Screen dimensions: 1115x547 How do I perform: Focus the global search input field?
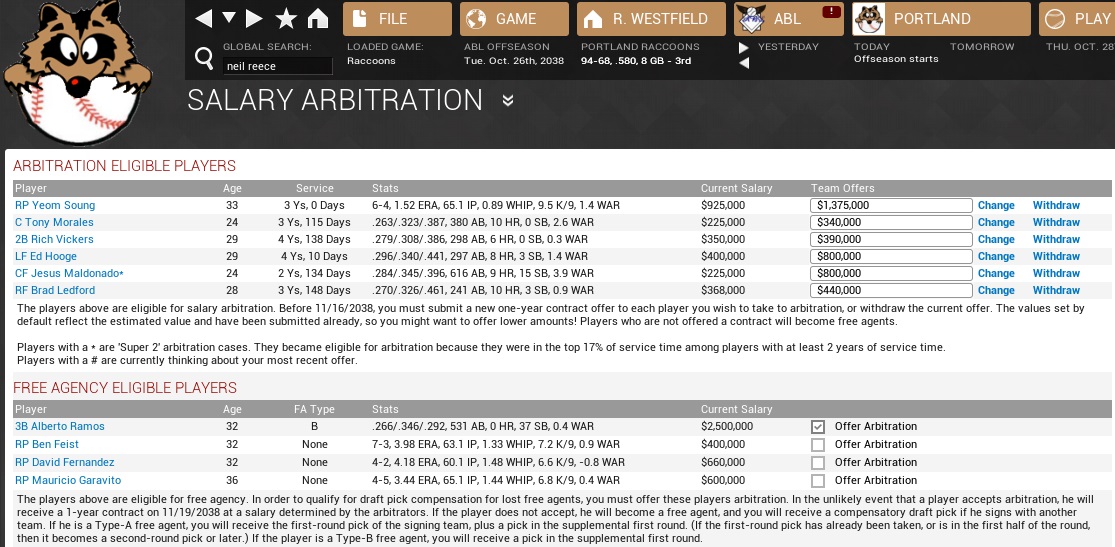[277, 66]
